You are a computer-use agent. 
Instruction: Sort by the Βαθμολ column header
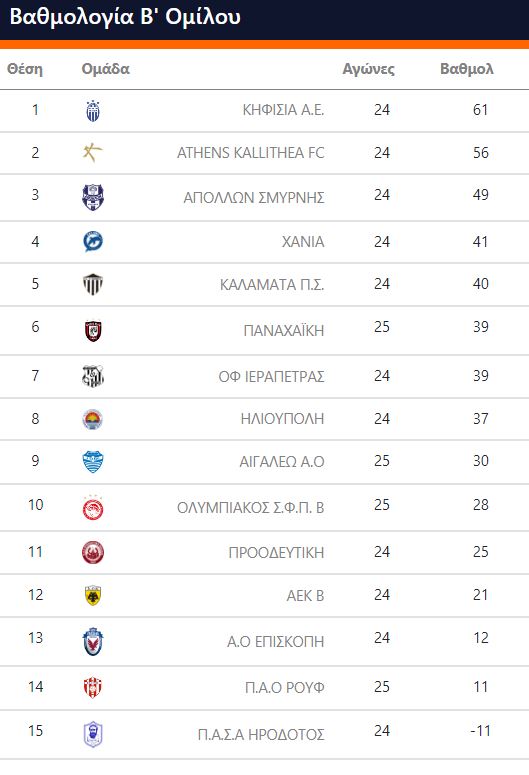coord(467,69)
